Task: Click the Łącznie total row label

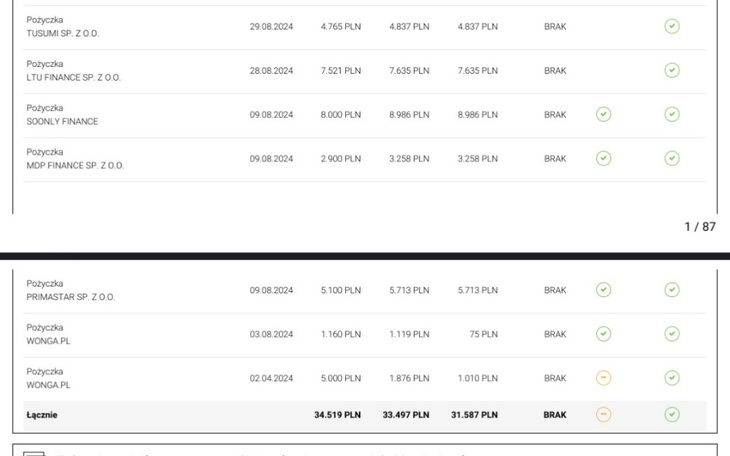Action: tap(42, 414)
